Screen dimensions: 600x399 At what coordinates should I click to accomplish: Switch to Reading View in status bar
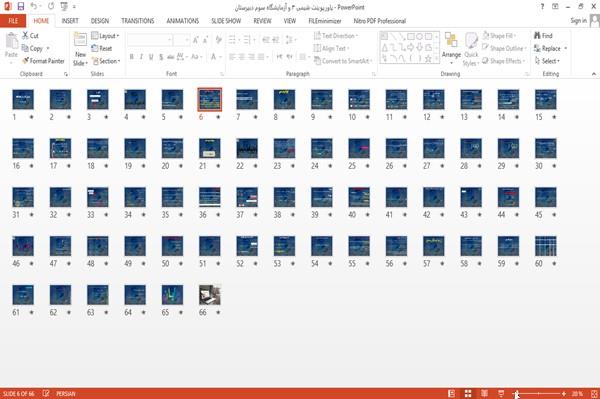click(x=484, y=393)
